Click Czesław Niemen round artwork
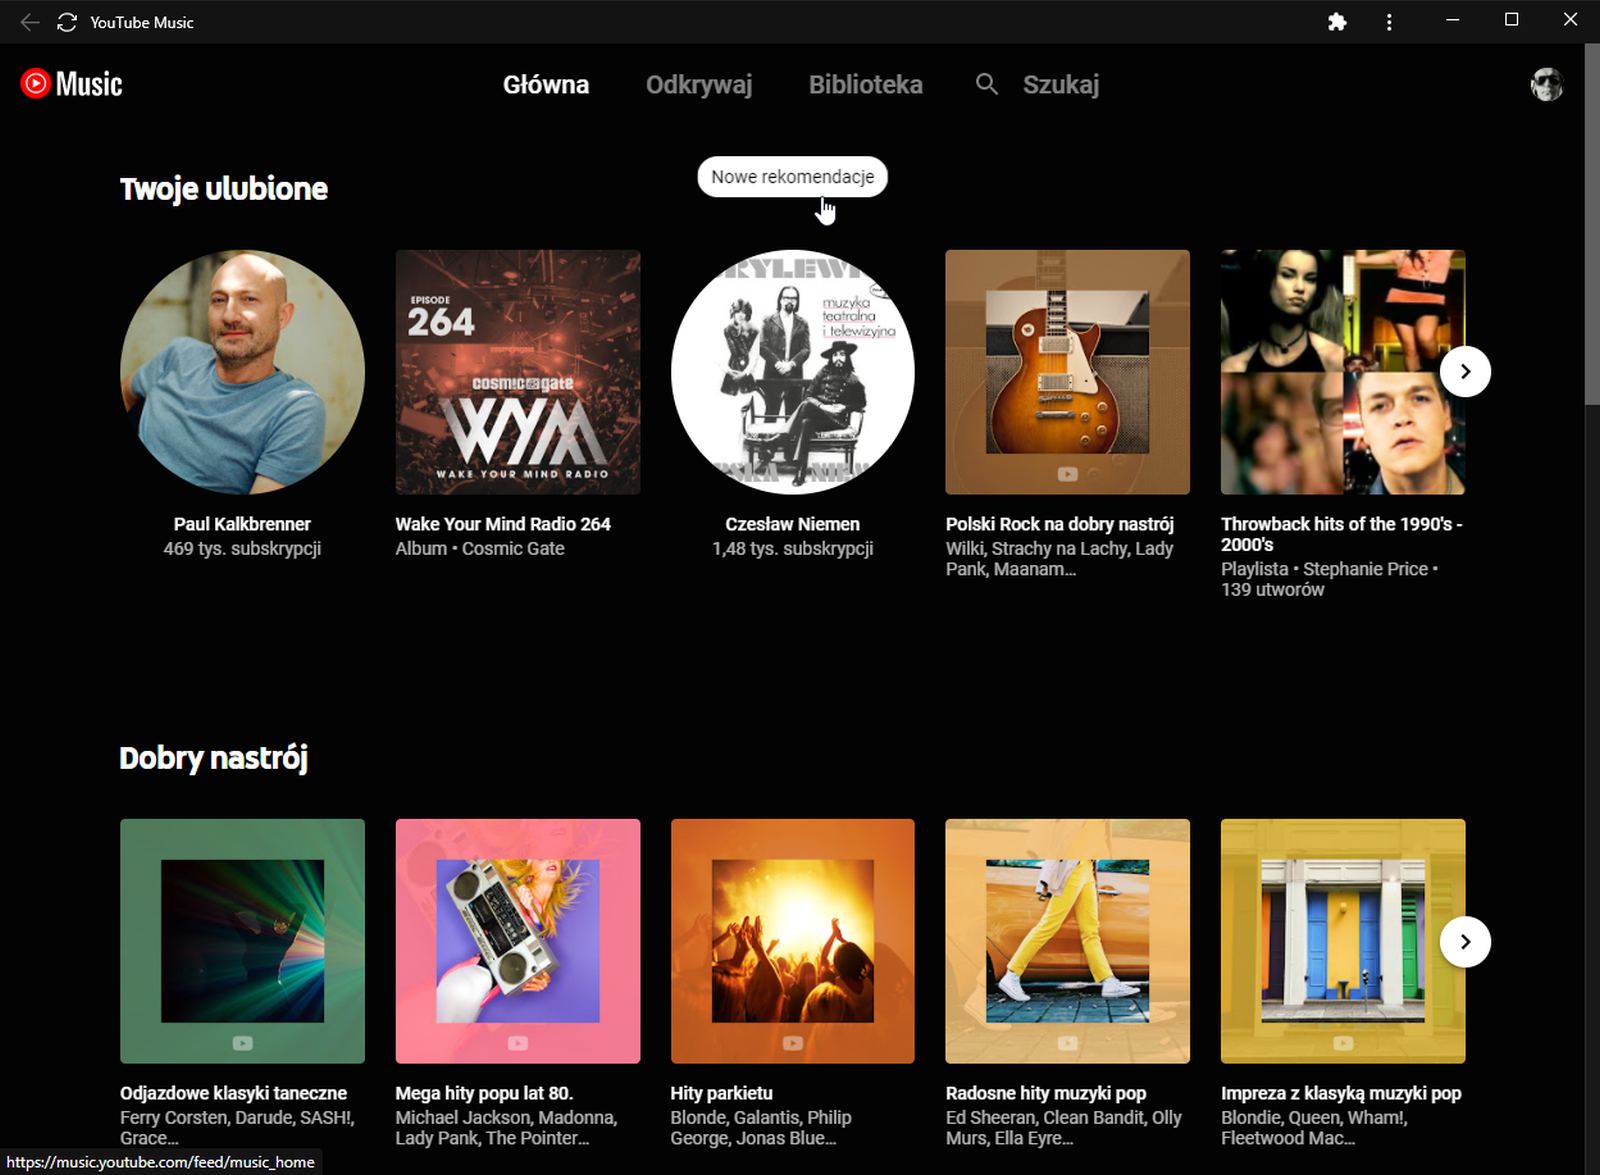Screen dimensions: 1600x1175 tap(793, 372)
